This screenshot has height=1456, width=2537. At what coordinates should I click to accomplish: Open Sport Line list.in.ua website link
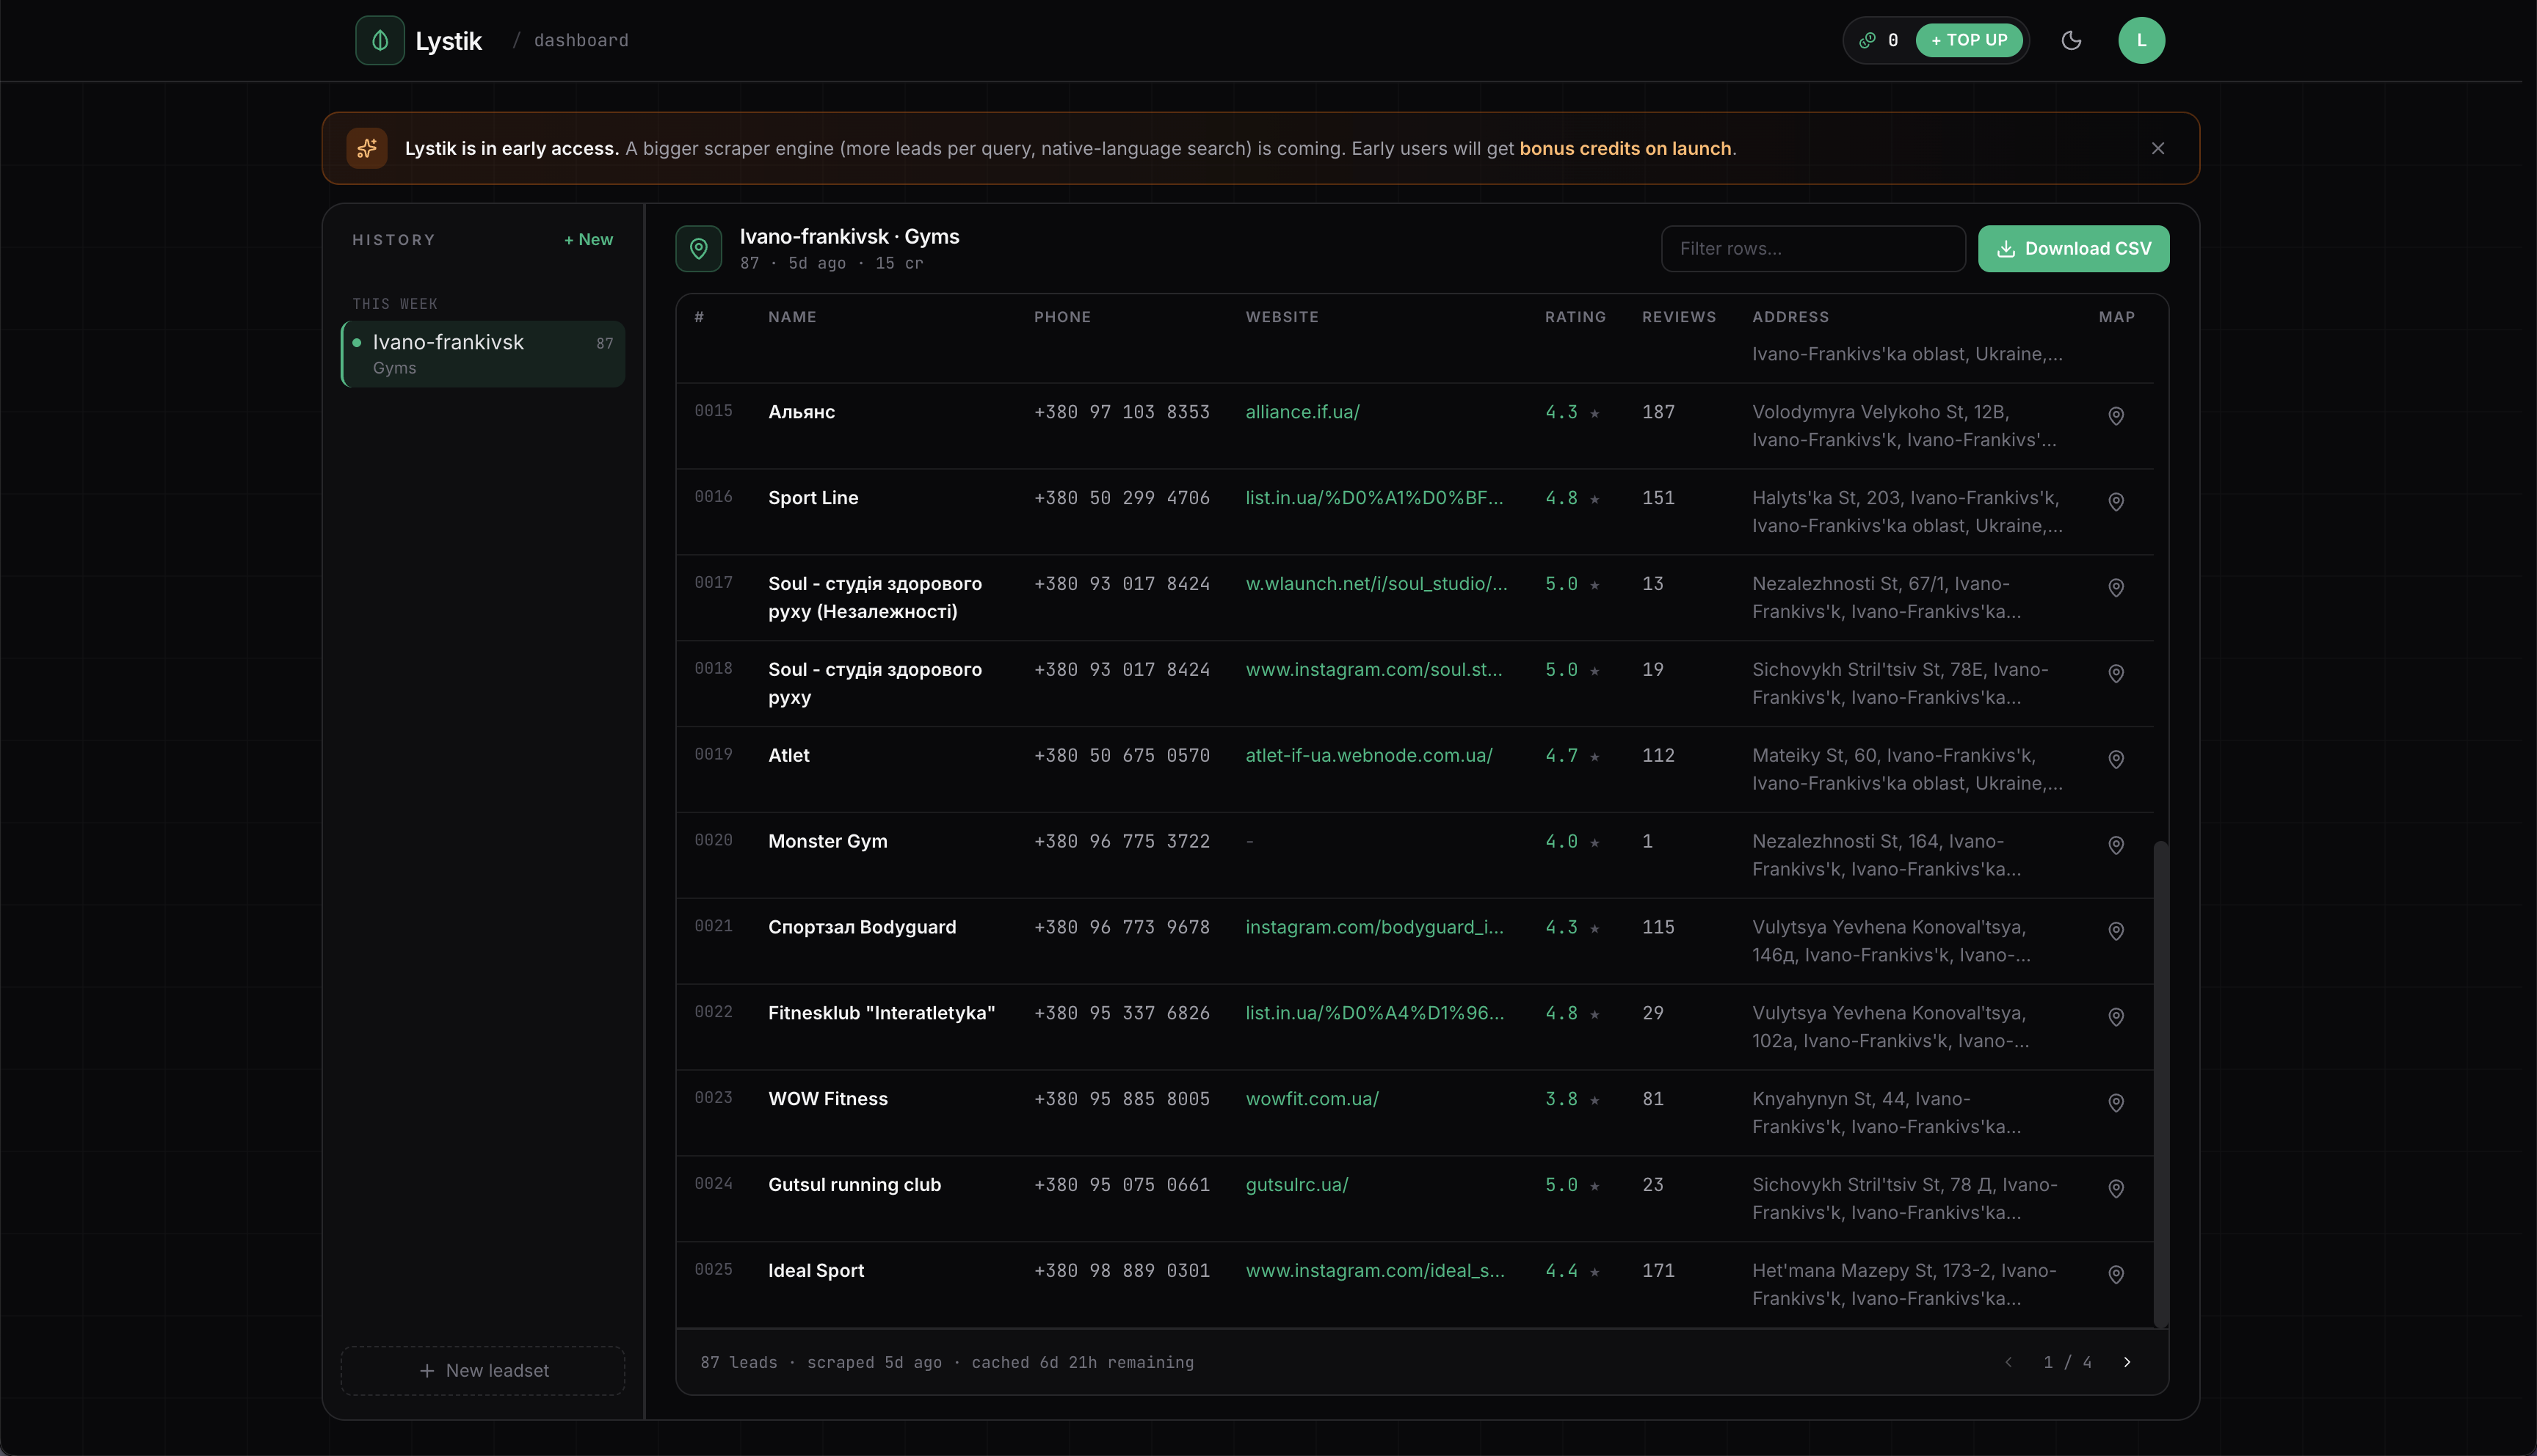point(1374,498)
